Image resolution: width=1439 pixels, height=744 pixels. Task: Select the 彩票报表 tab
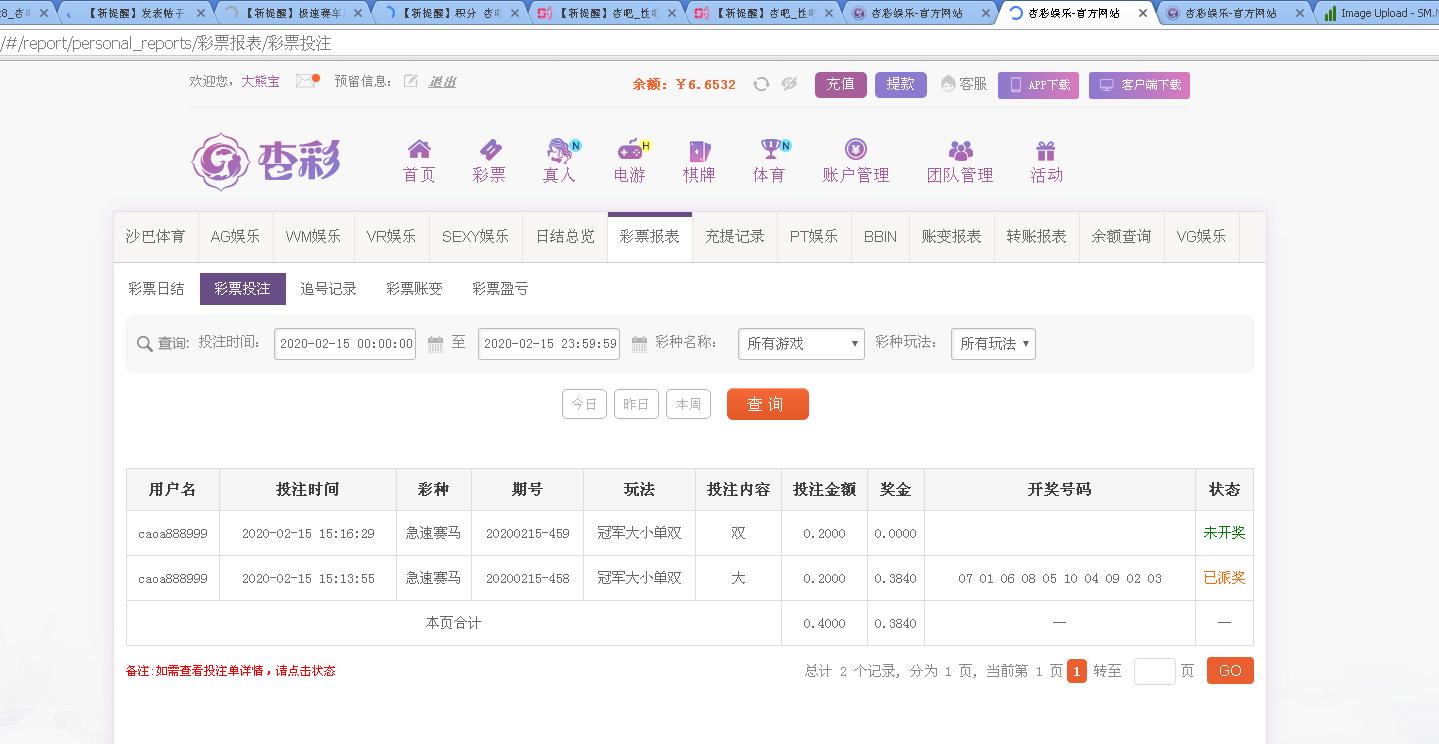click(650, 237)
